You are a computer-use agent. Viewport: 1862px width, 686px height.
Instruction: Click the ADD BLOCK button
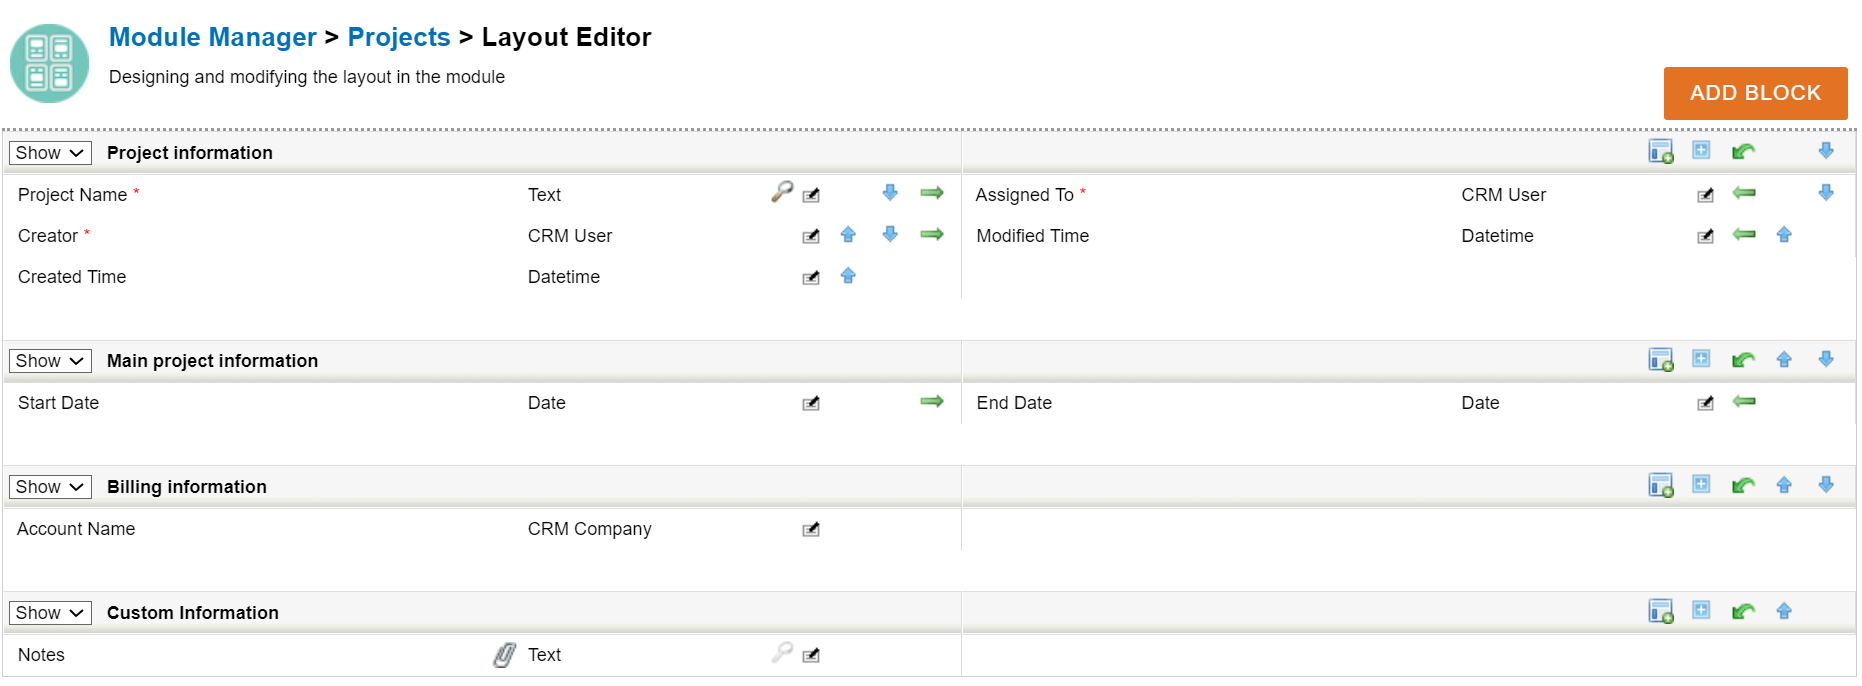(1755, 93)
